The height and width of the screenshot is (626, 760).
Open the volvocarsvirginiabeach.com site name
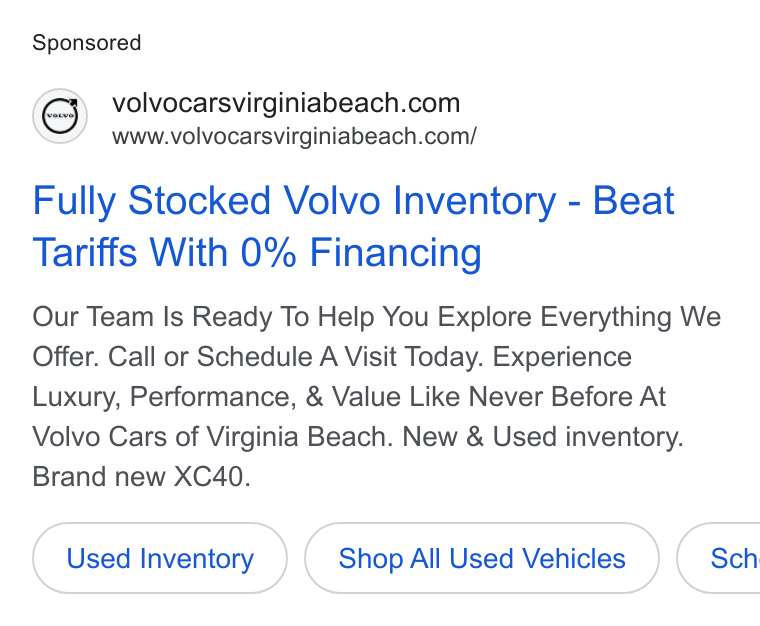pyautogui.click(x=286, y=103)
